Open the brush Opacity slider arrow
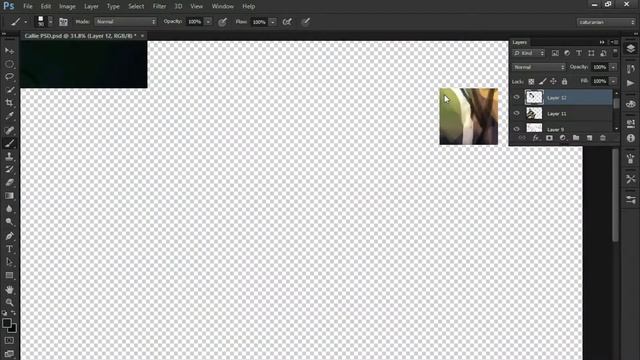Screen dimensions: 640x360 pyautogui.click(x=208, y=22)
